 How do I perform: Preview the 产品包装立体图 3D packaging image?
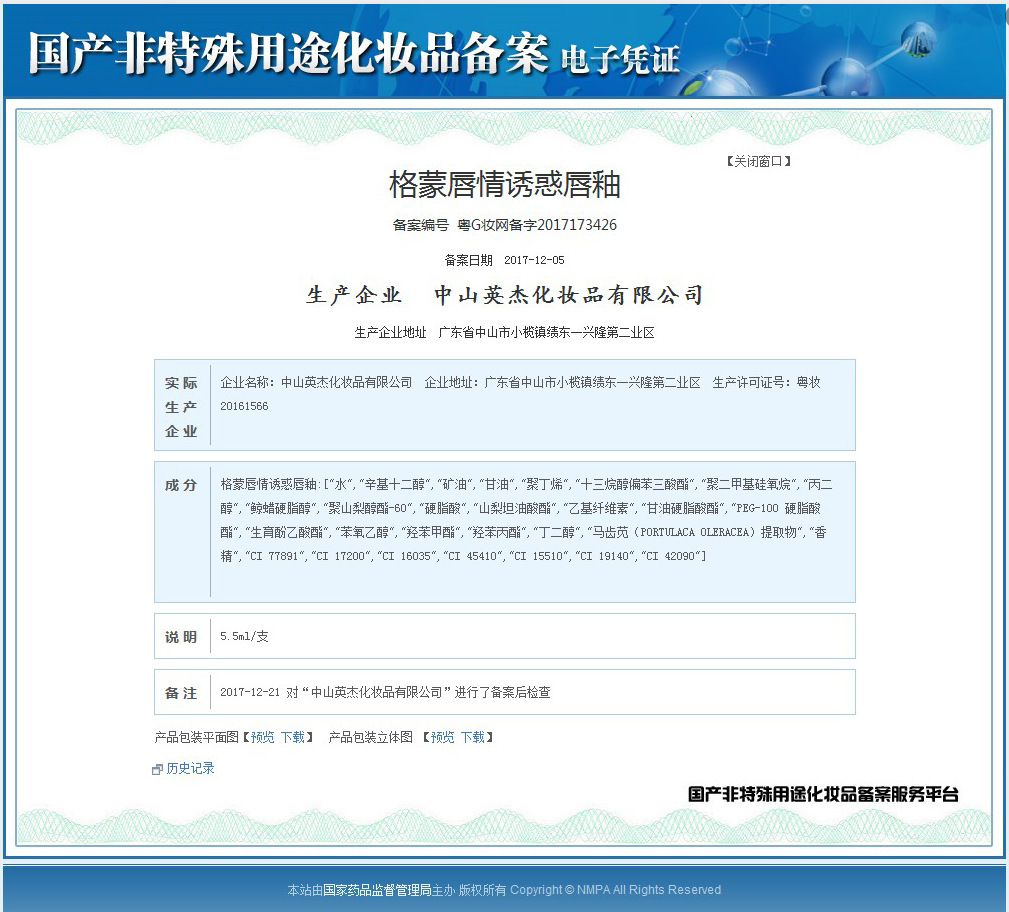coord(442,737)
